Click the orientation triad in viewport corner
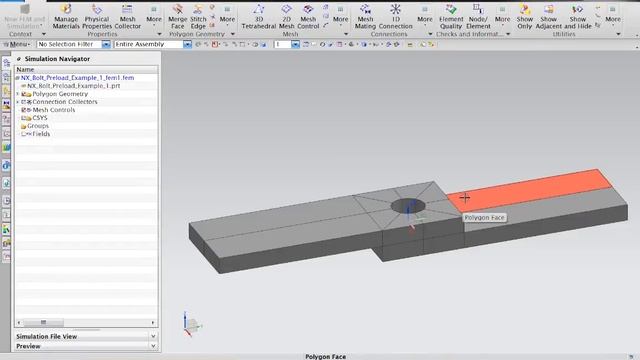The width and height of the screenshot is (640, 360). (x=191, y=325)
